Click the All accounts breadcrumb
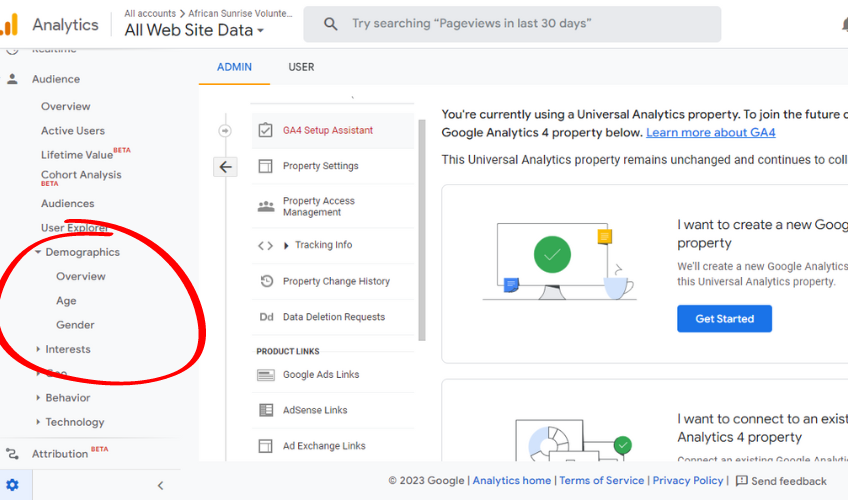Image resolution: width=848 pixels, height=500 pixels. click(x=150, y=14)
